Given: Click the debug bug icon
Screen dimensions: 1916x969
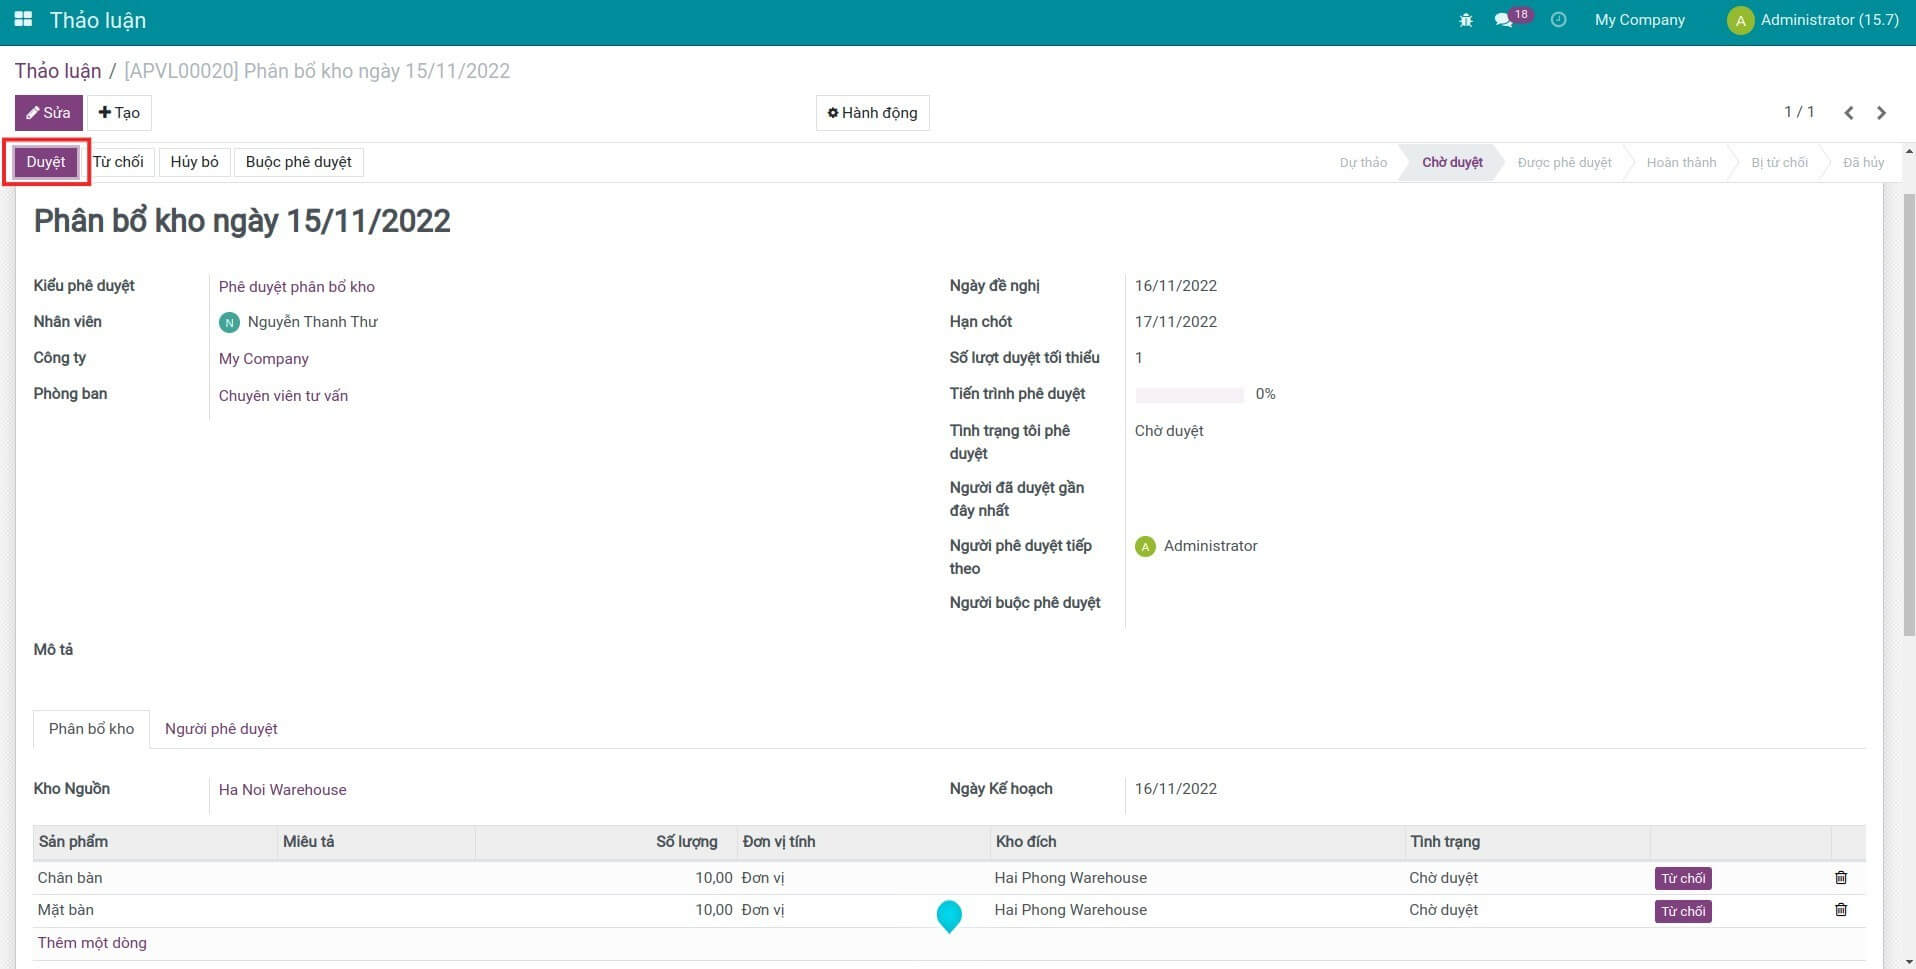Looking at the screenshot, I should tap(1466, 20).
